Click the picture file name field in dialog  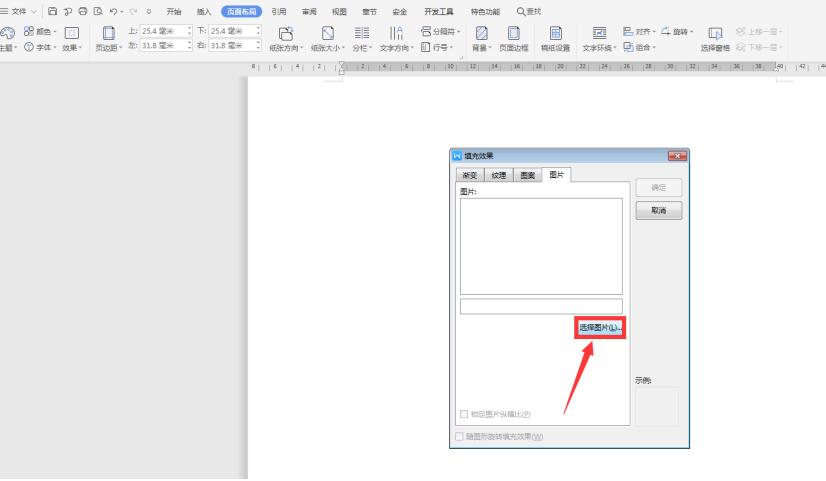click(541, 306)
